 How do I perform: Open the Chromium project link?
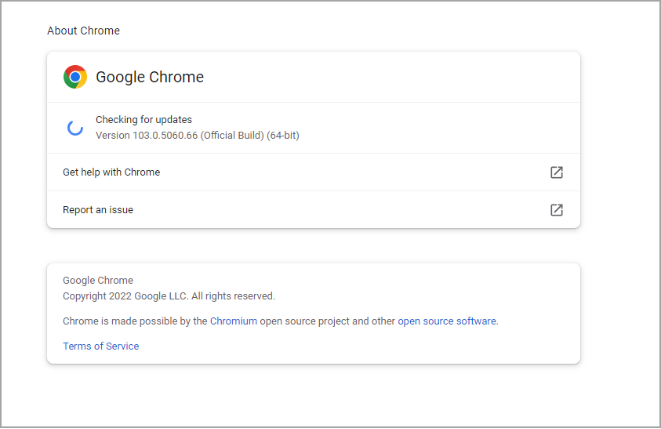(235, 321)
